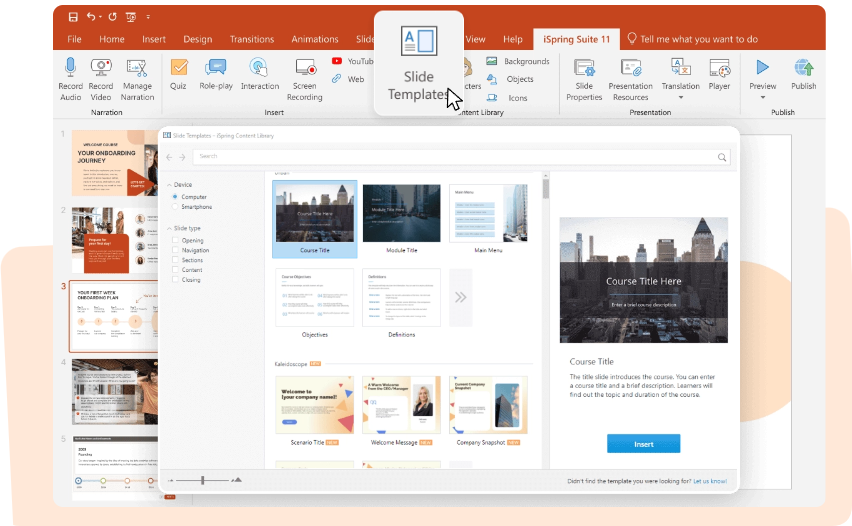Collapse the Slide type filter group
Screen dimensions: 852x526
coord(169,229)
